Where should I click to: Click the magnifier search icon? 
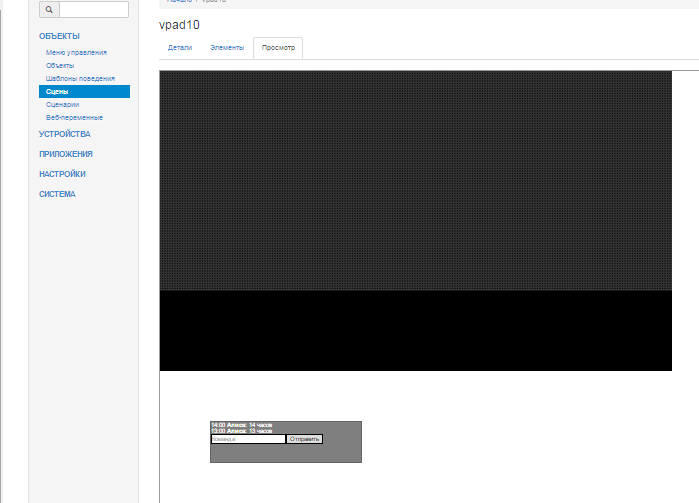(49, 9)
